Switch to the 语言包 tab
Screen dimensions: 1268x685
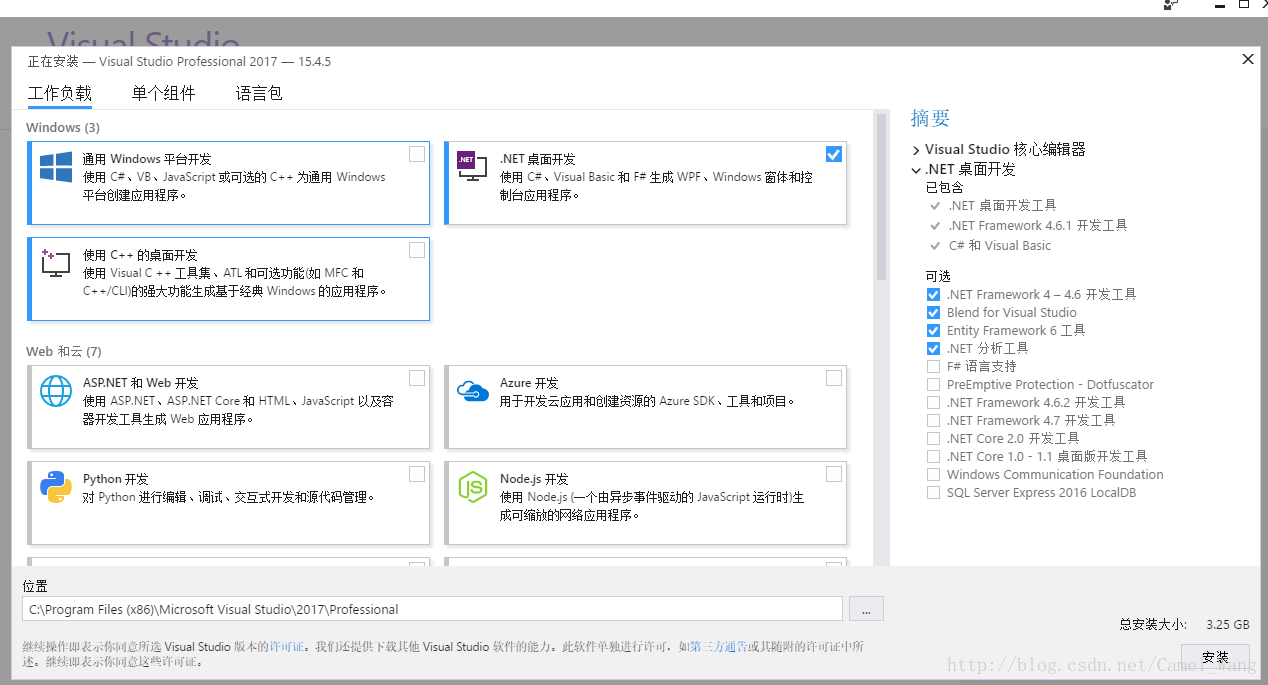point(259,94)
